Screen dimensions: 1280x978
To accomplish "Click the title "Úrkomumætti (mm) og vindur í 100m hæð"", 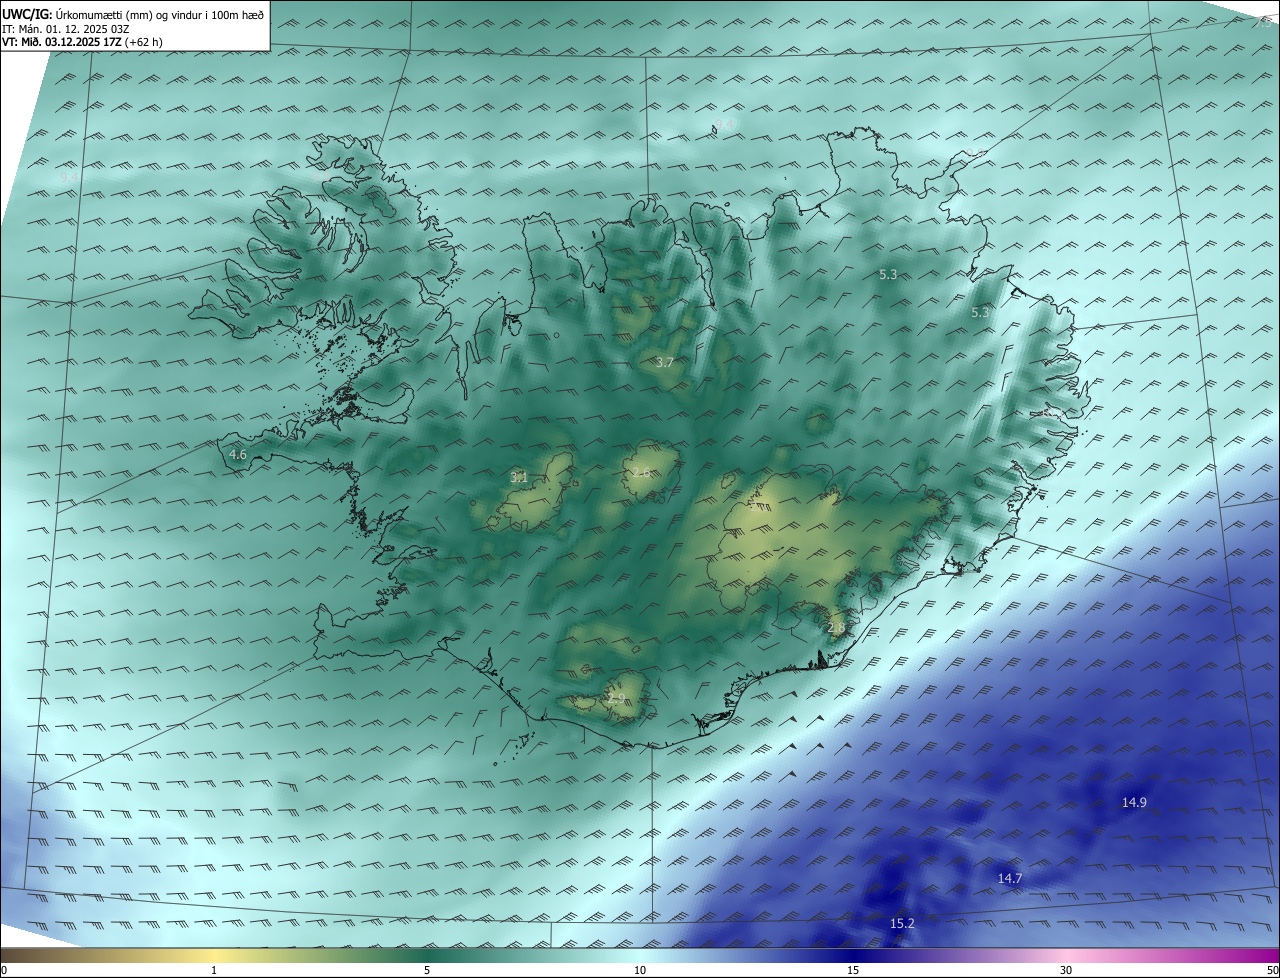I will 160,14.
